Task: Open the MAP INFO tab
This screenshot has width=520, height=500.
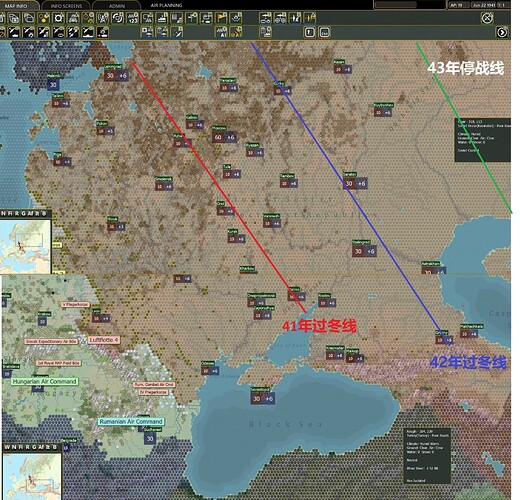Action: coord(16,6)
